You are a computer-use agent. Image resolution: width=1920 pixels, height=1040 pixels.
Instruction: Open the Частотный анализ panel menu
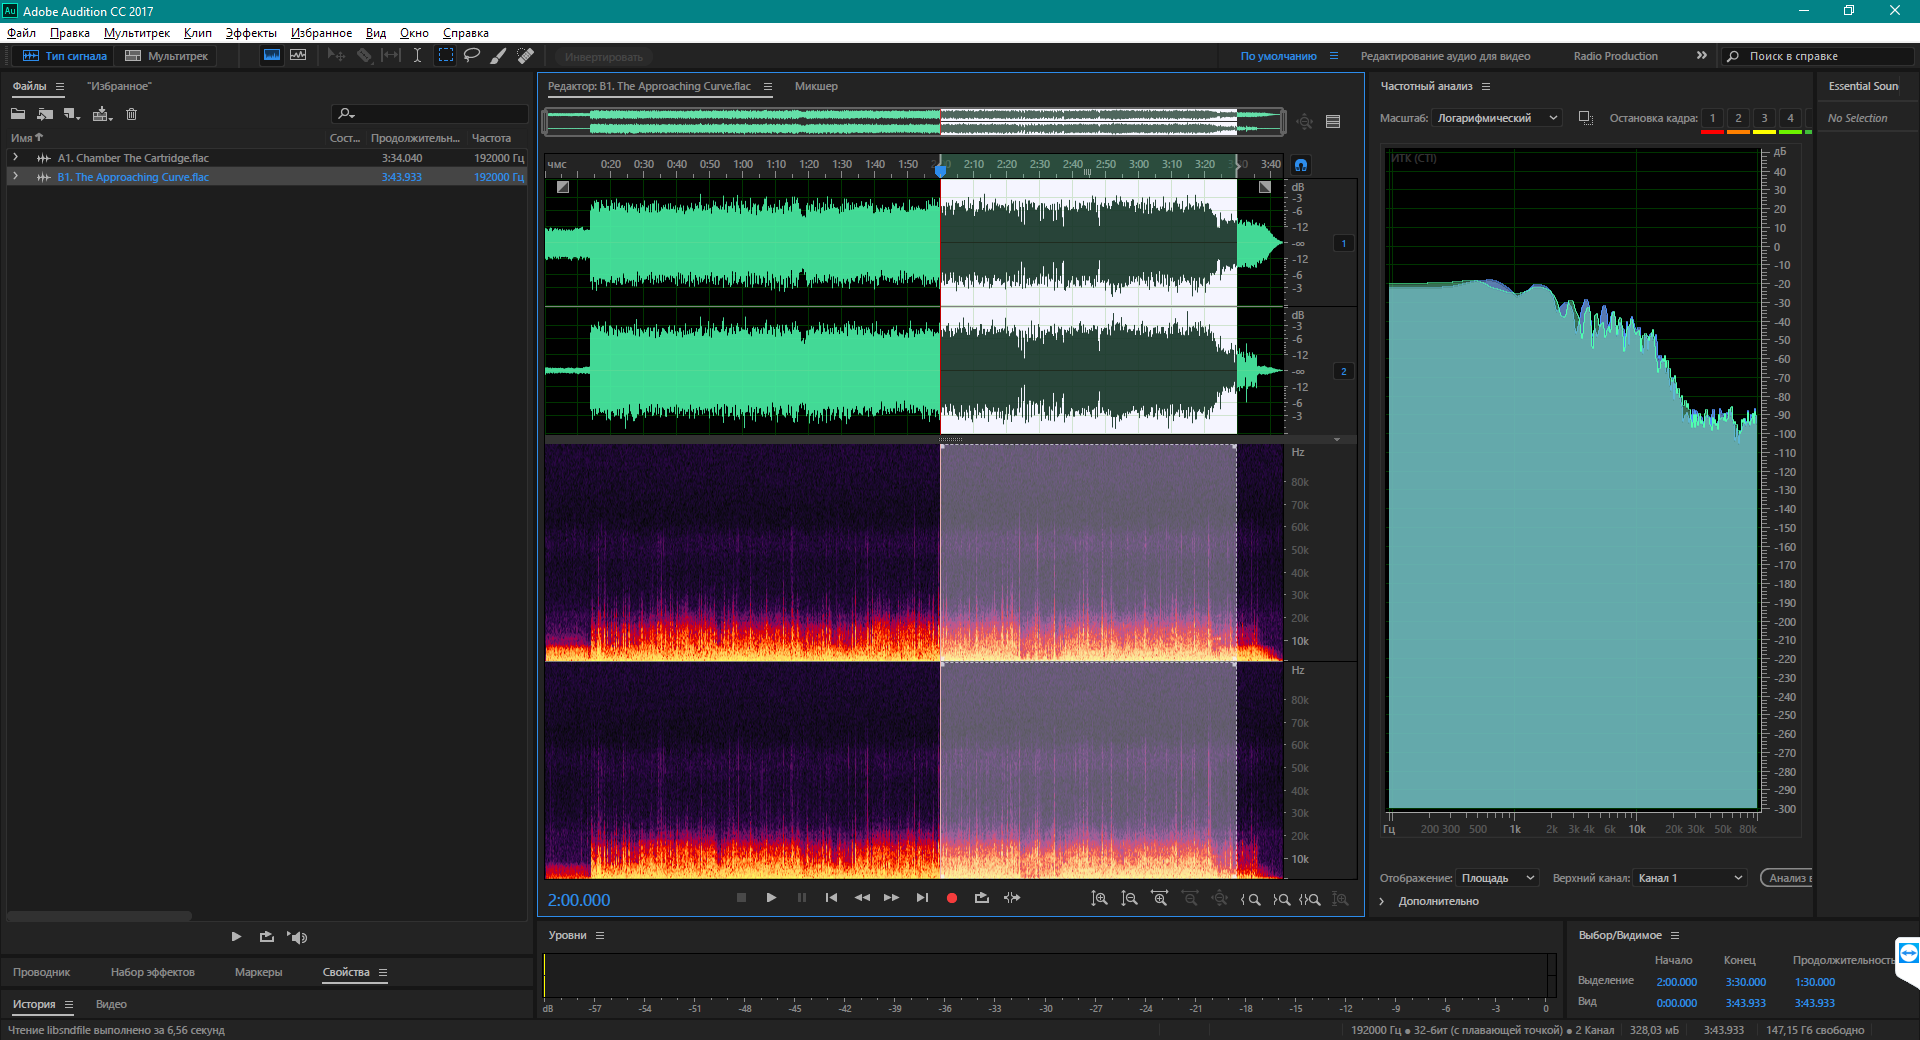pyautogui.click(x=1486, y=86)
